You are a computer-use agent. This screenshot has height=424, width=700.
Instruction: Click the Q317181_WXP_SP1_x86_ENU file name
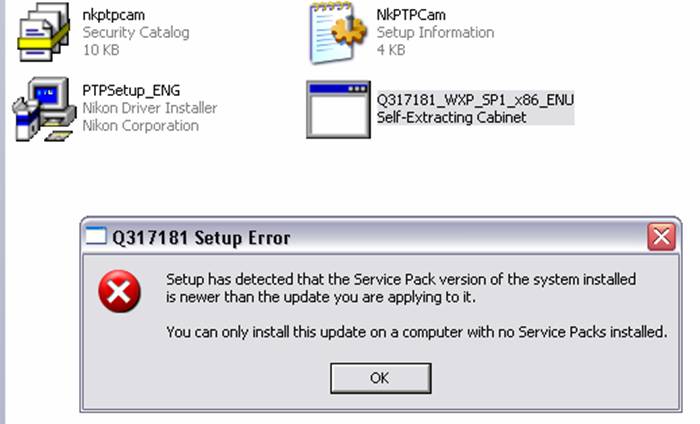pyautogui.click(x=475, y=100)
